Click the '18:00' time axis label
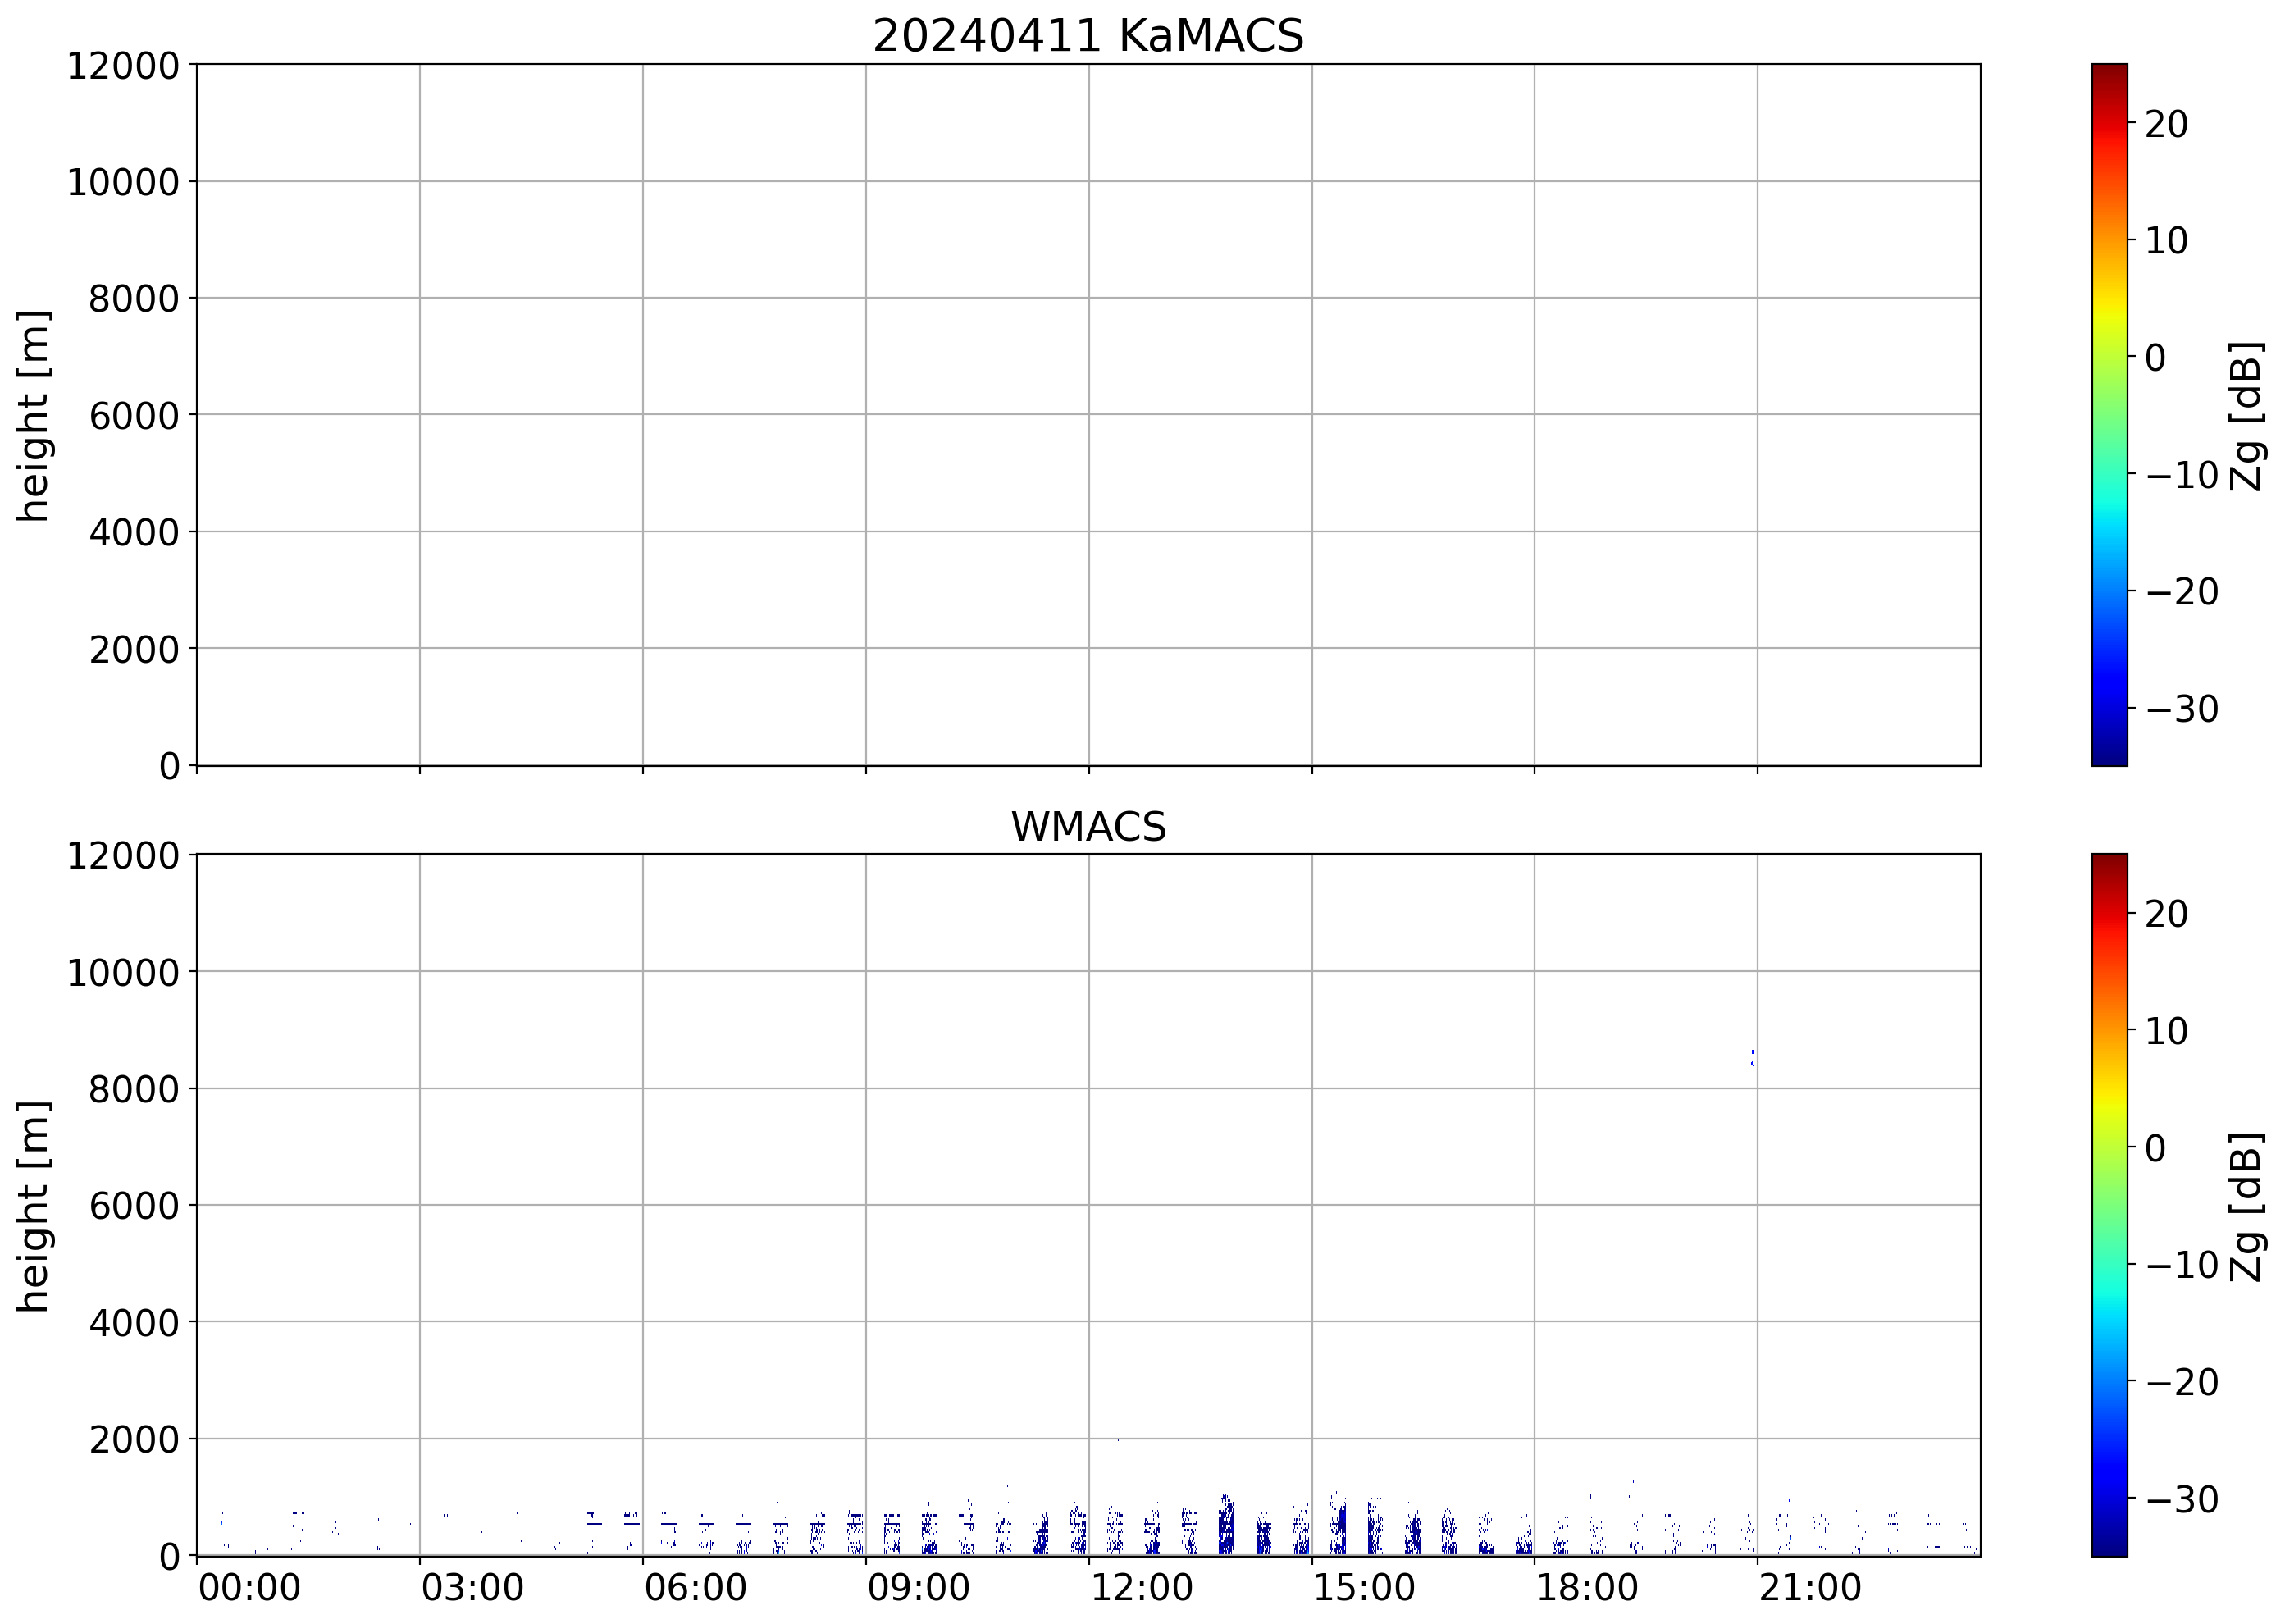 [x=1587, y=1588]
